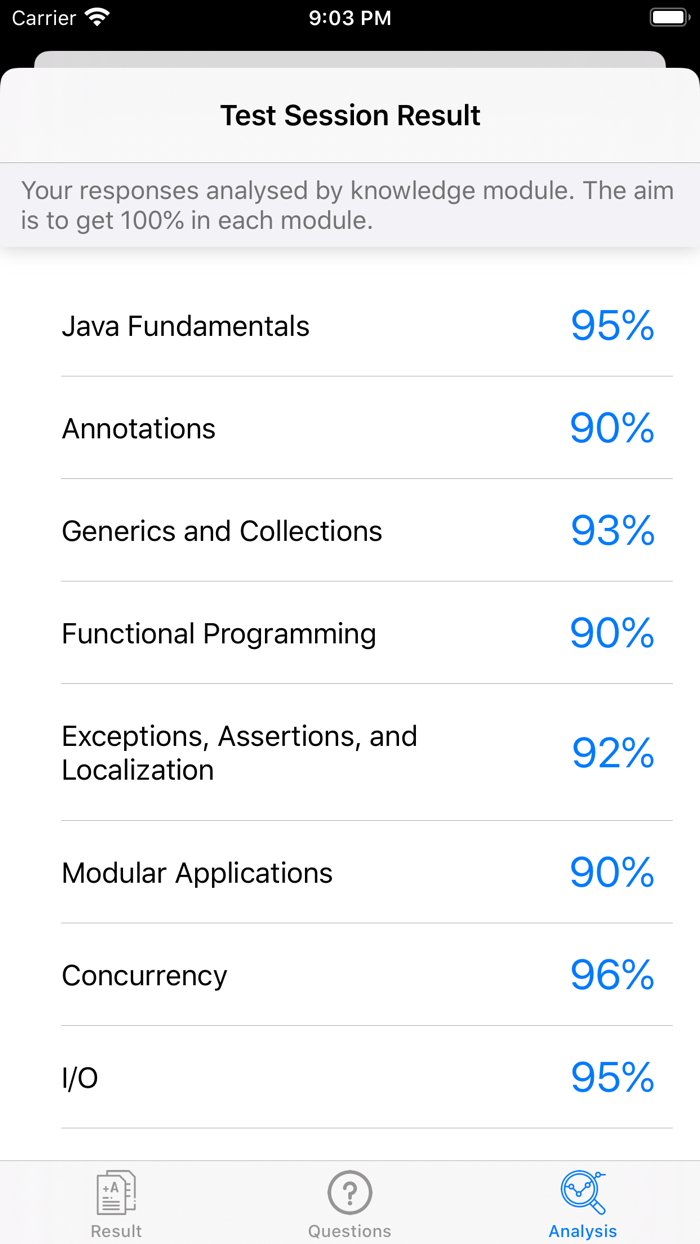Viewport: 700px width, 1244px height.
Task: Tap the 96% score next to Concurrency
Action: (x=612, y=975)
